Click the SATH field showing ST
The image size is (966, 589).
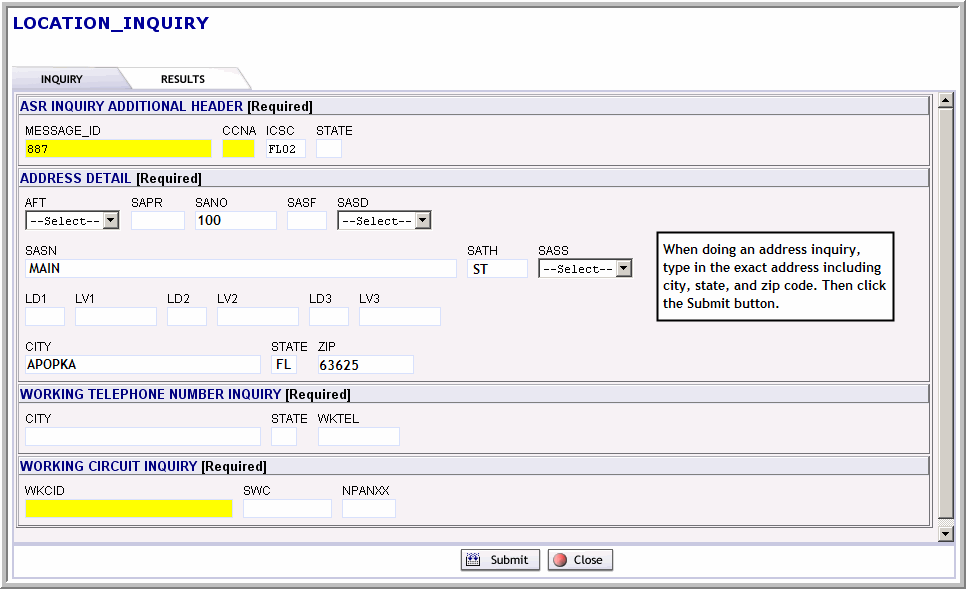tap(497, 269)
